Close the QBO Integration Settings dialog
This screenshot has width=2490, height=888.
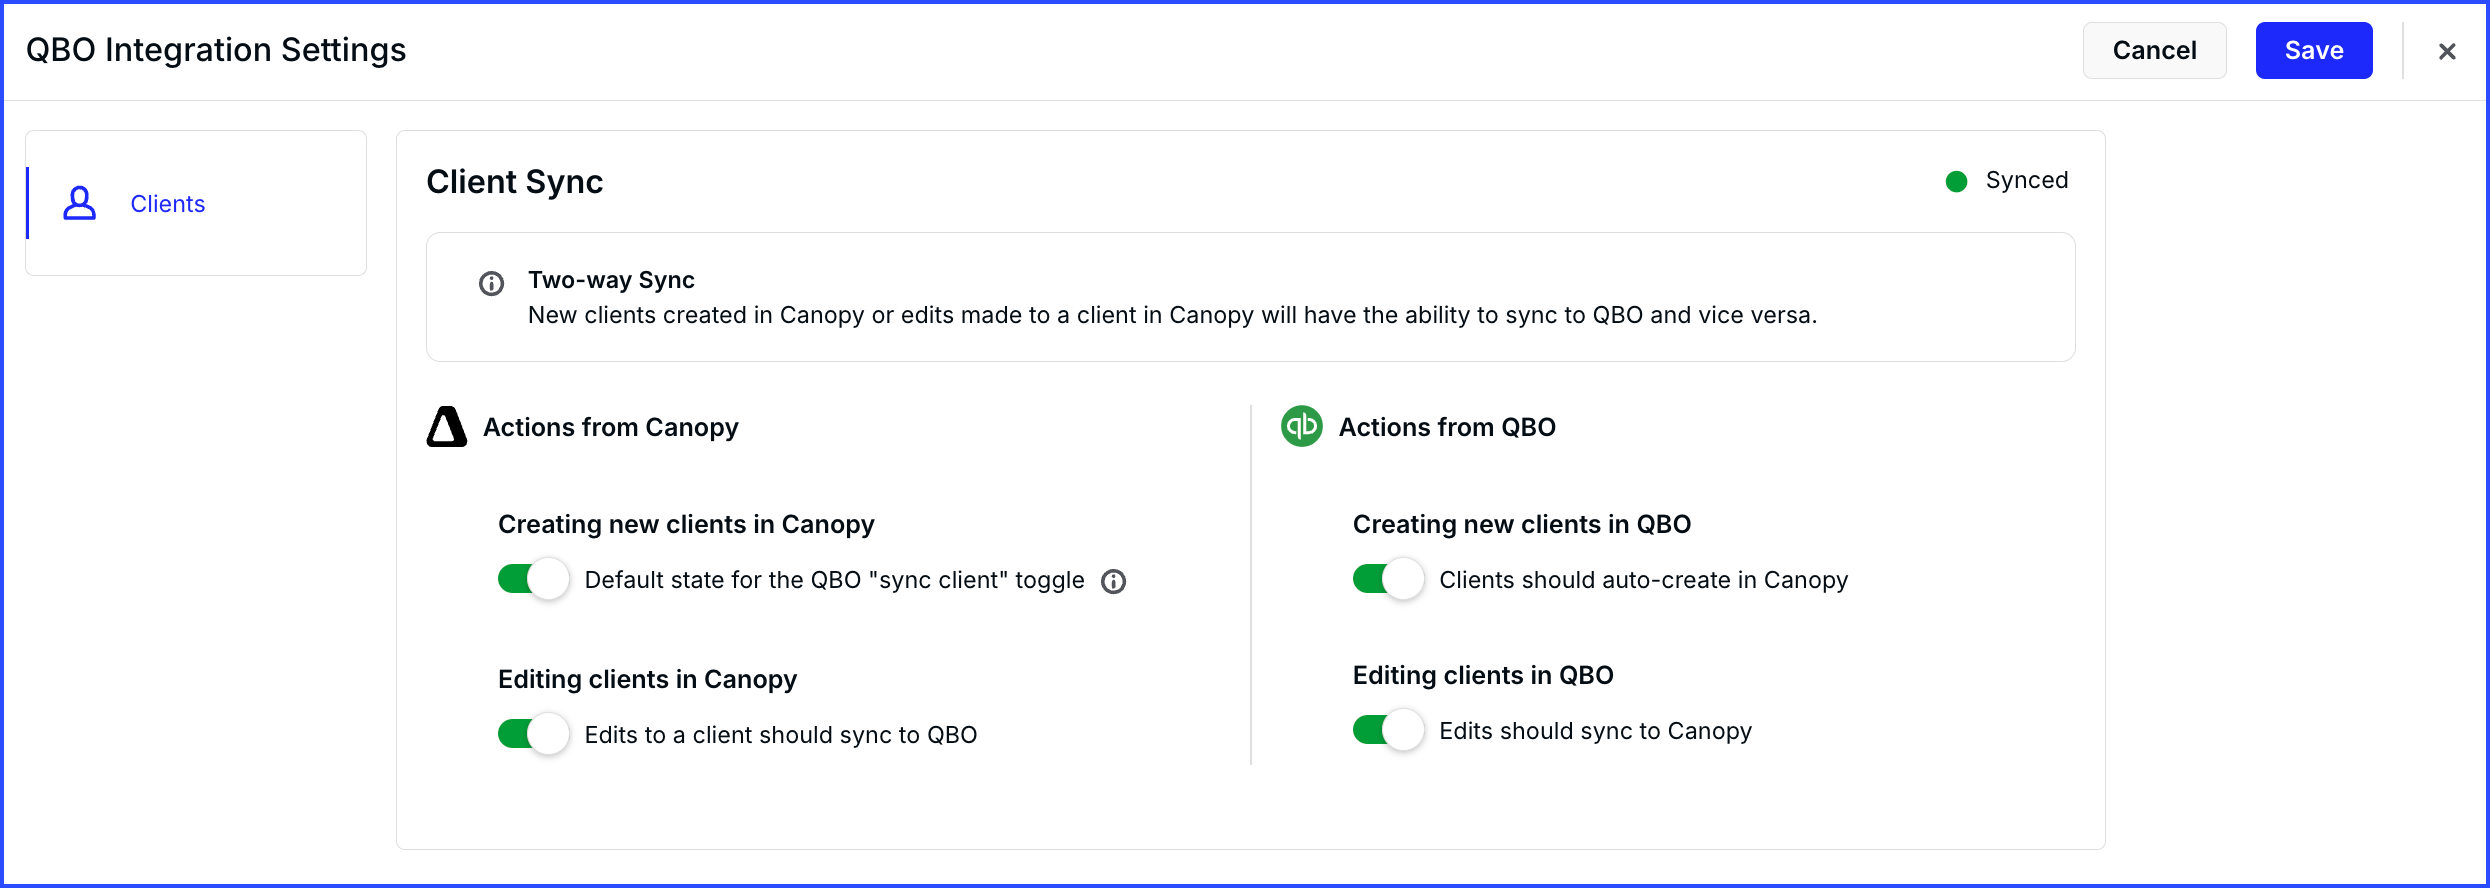2447,51
